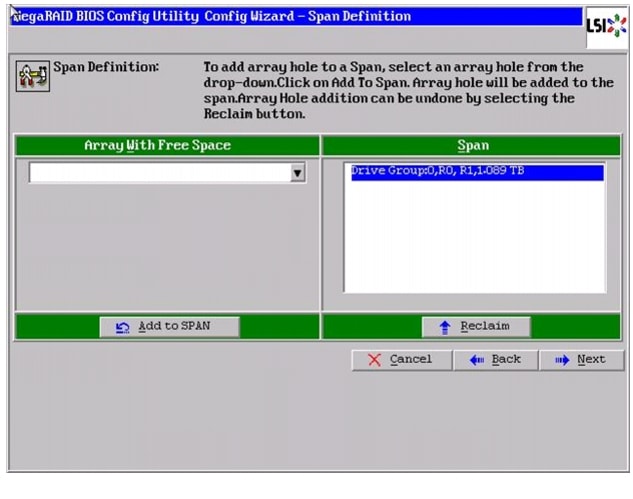Click the empty area of Span list box
The width and height of the screenshot is (633, 499).
[x=474, y=236]
